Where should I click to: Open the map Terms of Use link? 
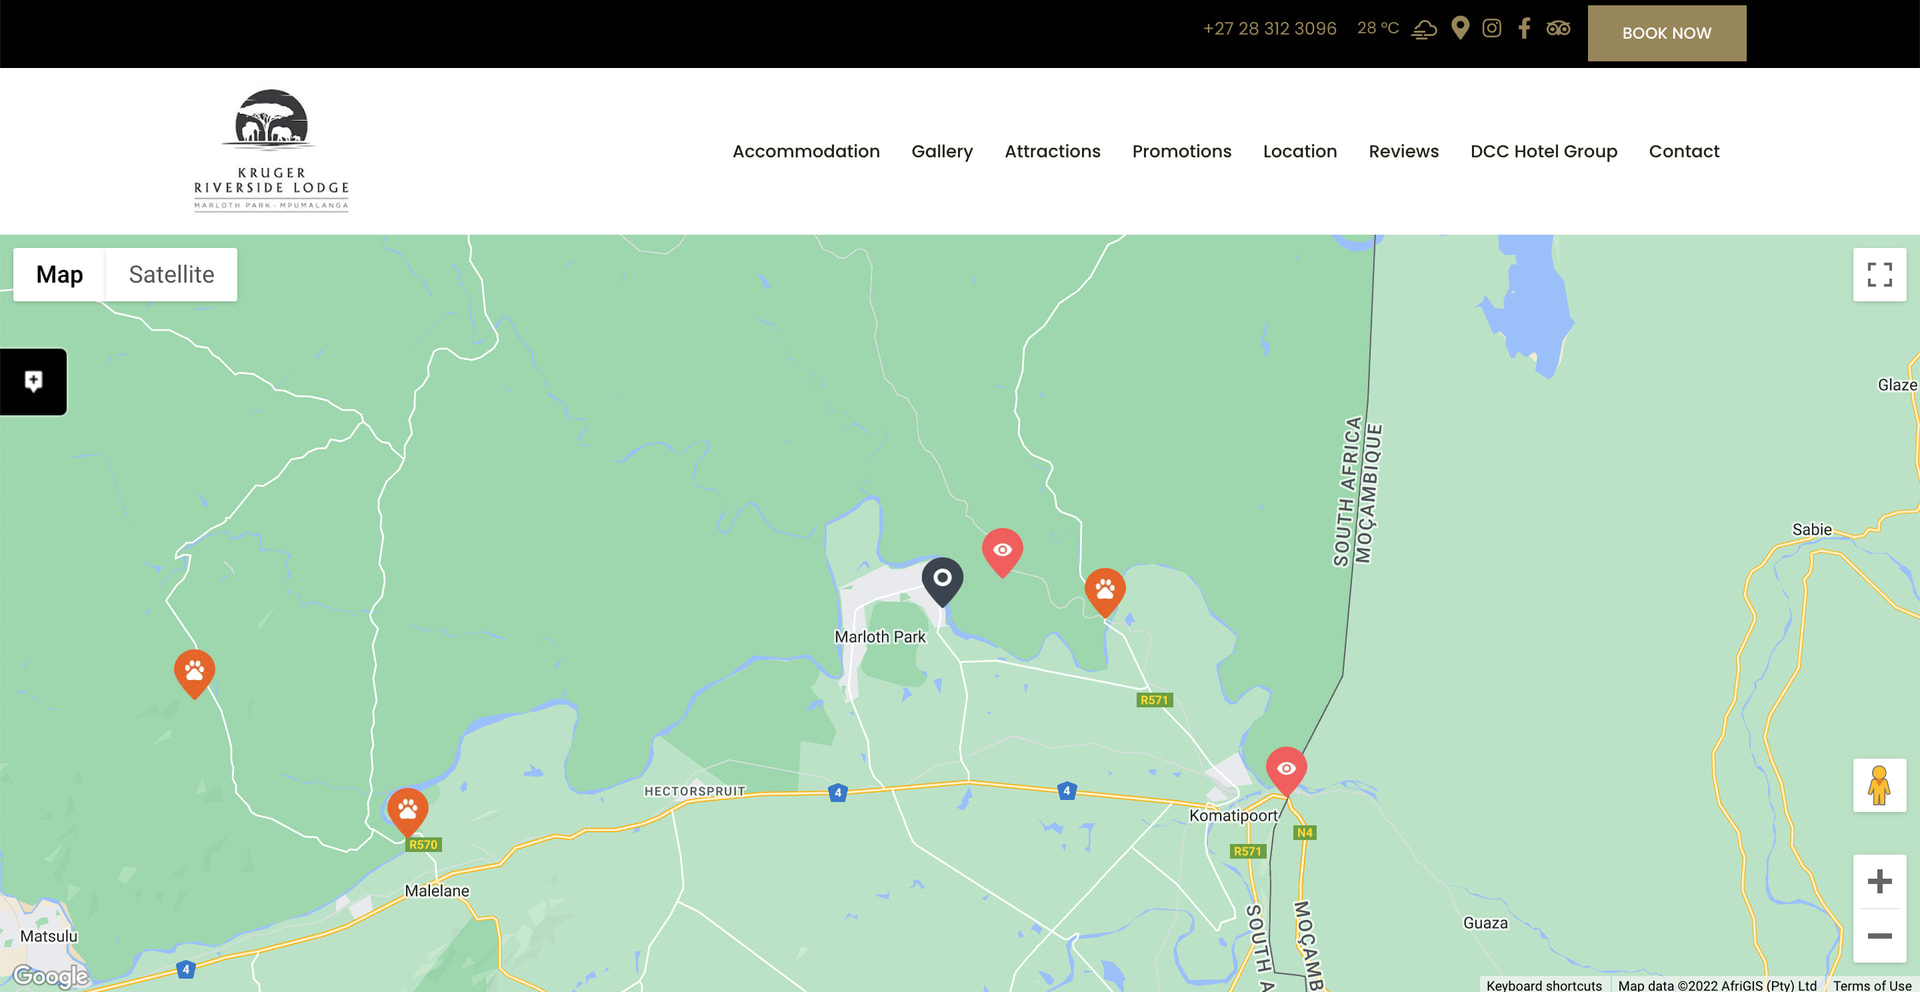click(x=1871, y=985)
